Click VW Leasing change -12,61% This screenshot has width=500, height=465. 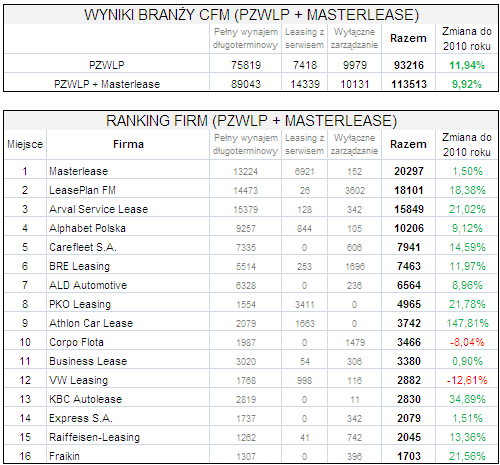[467, 380]
